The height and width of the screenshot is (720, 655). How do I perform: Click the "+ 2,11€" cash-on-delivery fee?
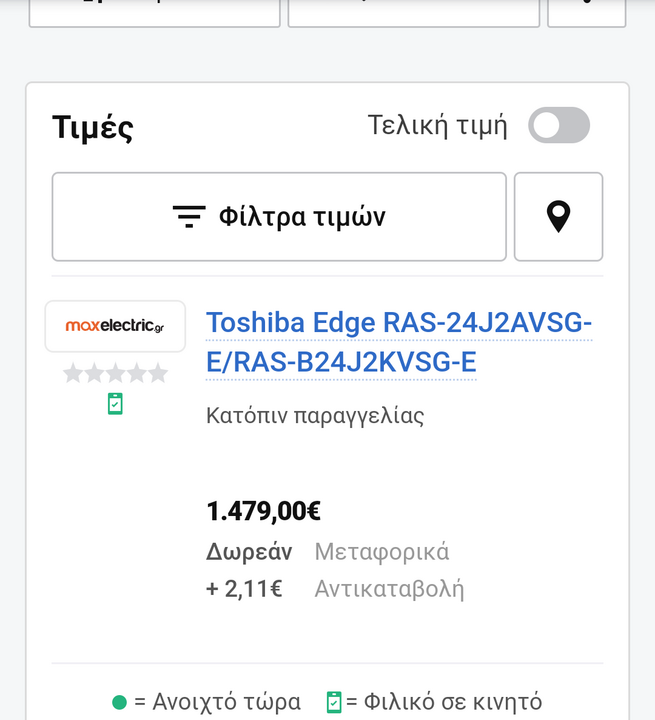click(x=244, y=589)
